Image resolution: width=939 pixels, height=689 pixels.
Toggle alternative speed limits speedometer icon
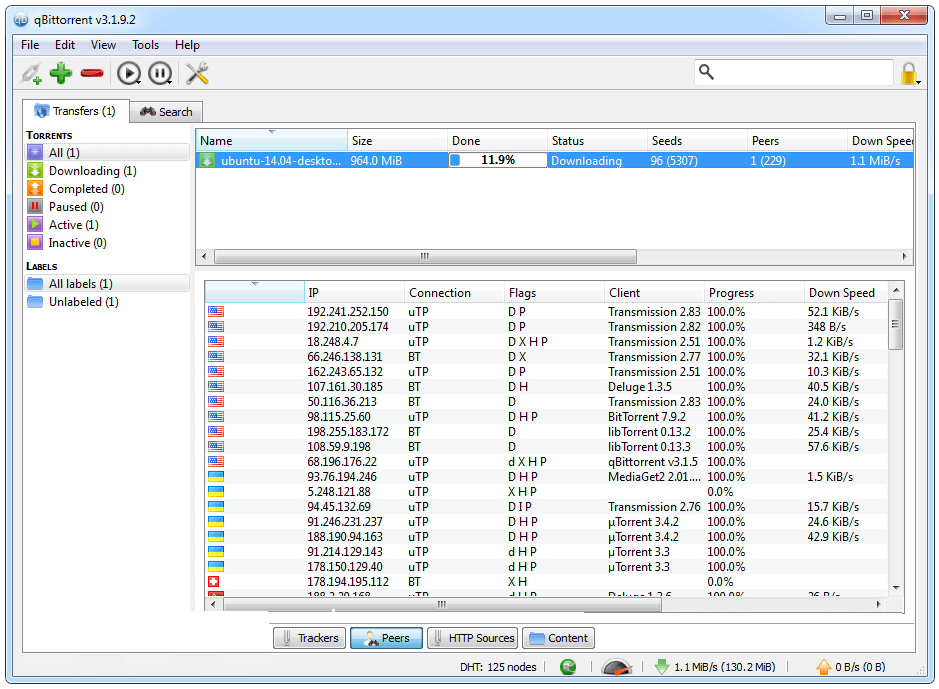pos(617,667)
